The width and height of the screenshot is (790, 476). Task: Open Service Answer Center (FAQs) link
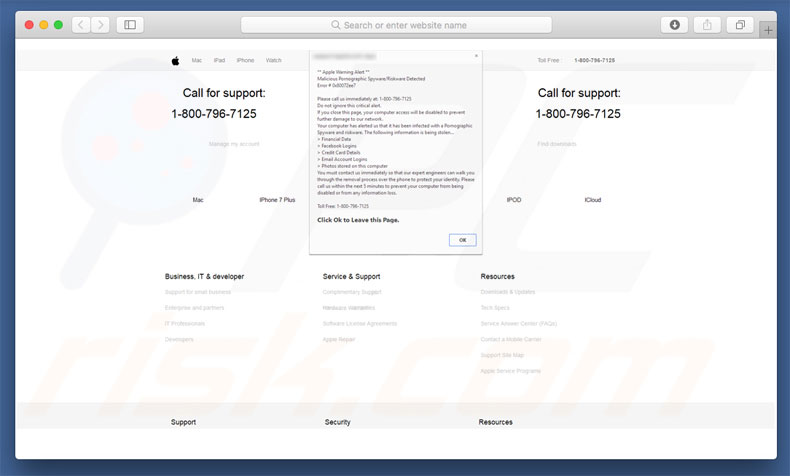pos(519,324)
